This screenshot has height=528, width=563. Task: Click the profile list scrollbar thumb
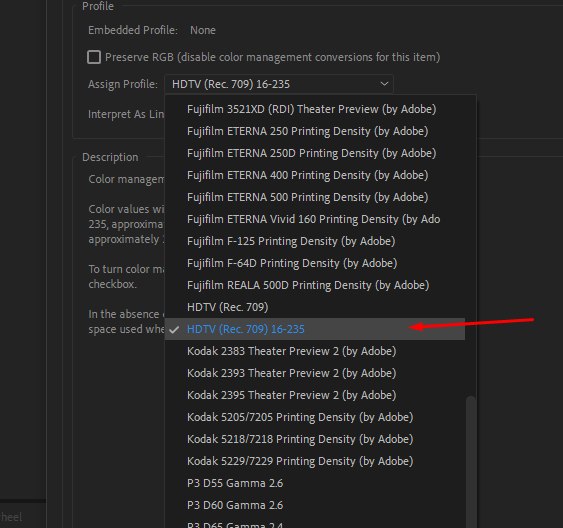coord(471,462)
